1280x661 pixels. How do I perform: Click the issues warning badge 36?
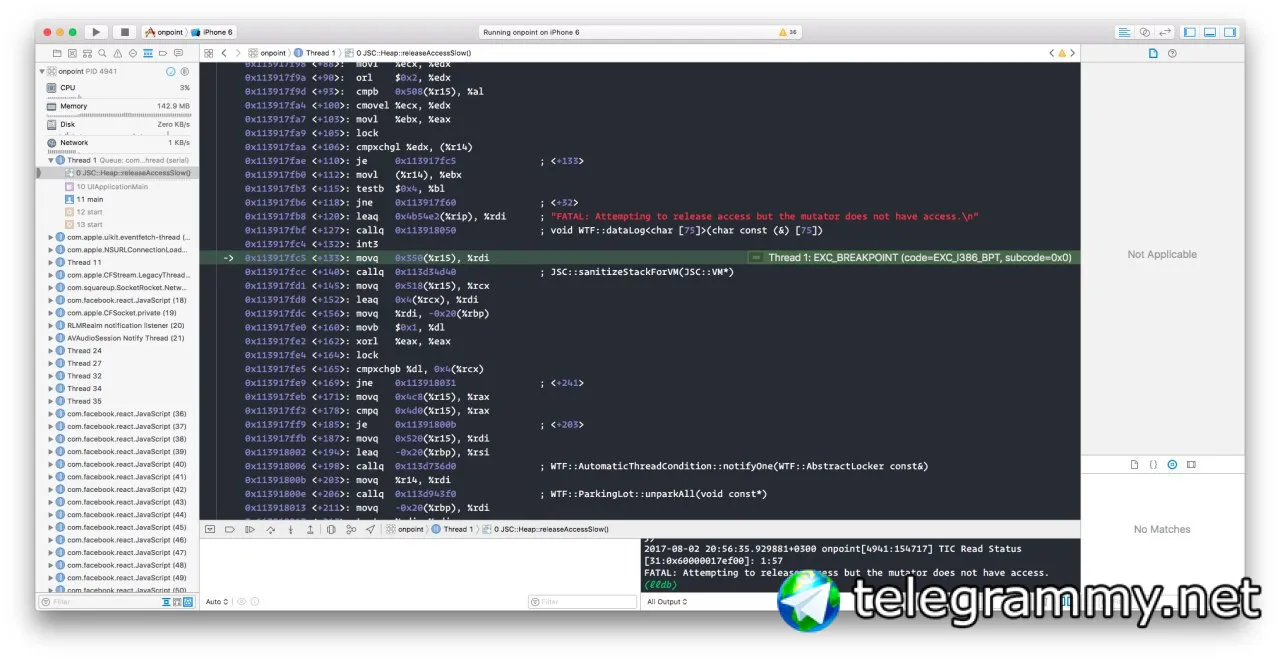tap(788, 32)
